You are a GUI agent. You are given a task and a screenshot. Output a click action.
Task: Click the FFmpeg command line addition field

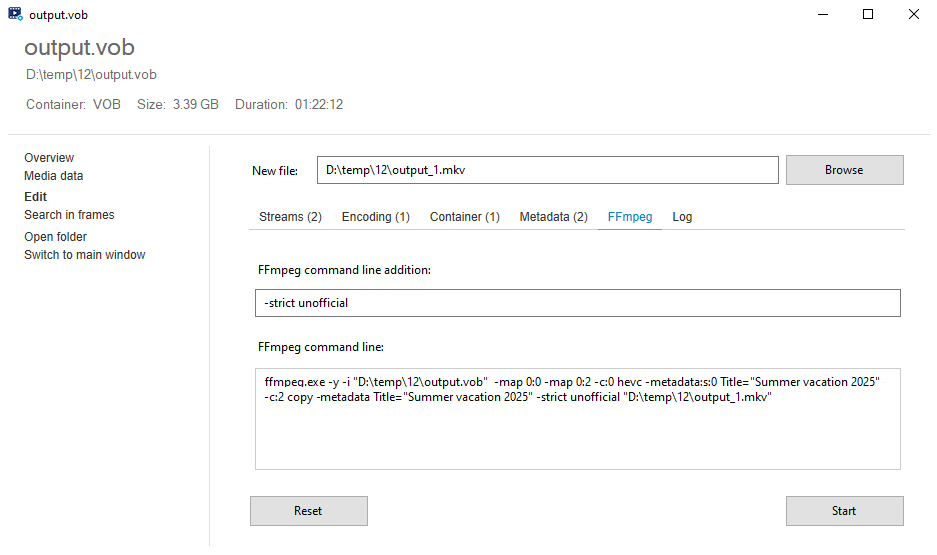click(577, 303)
